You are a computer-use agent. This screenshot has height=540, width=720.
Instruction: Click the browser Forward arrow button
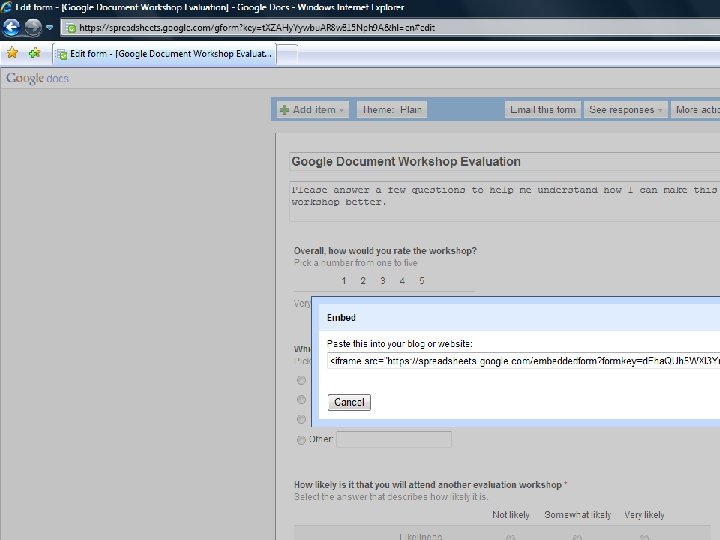[33, 28]
